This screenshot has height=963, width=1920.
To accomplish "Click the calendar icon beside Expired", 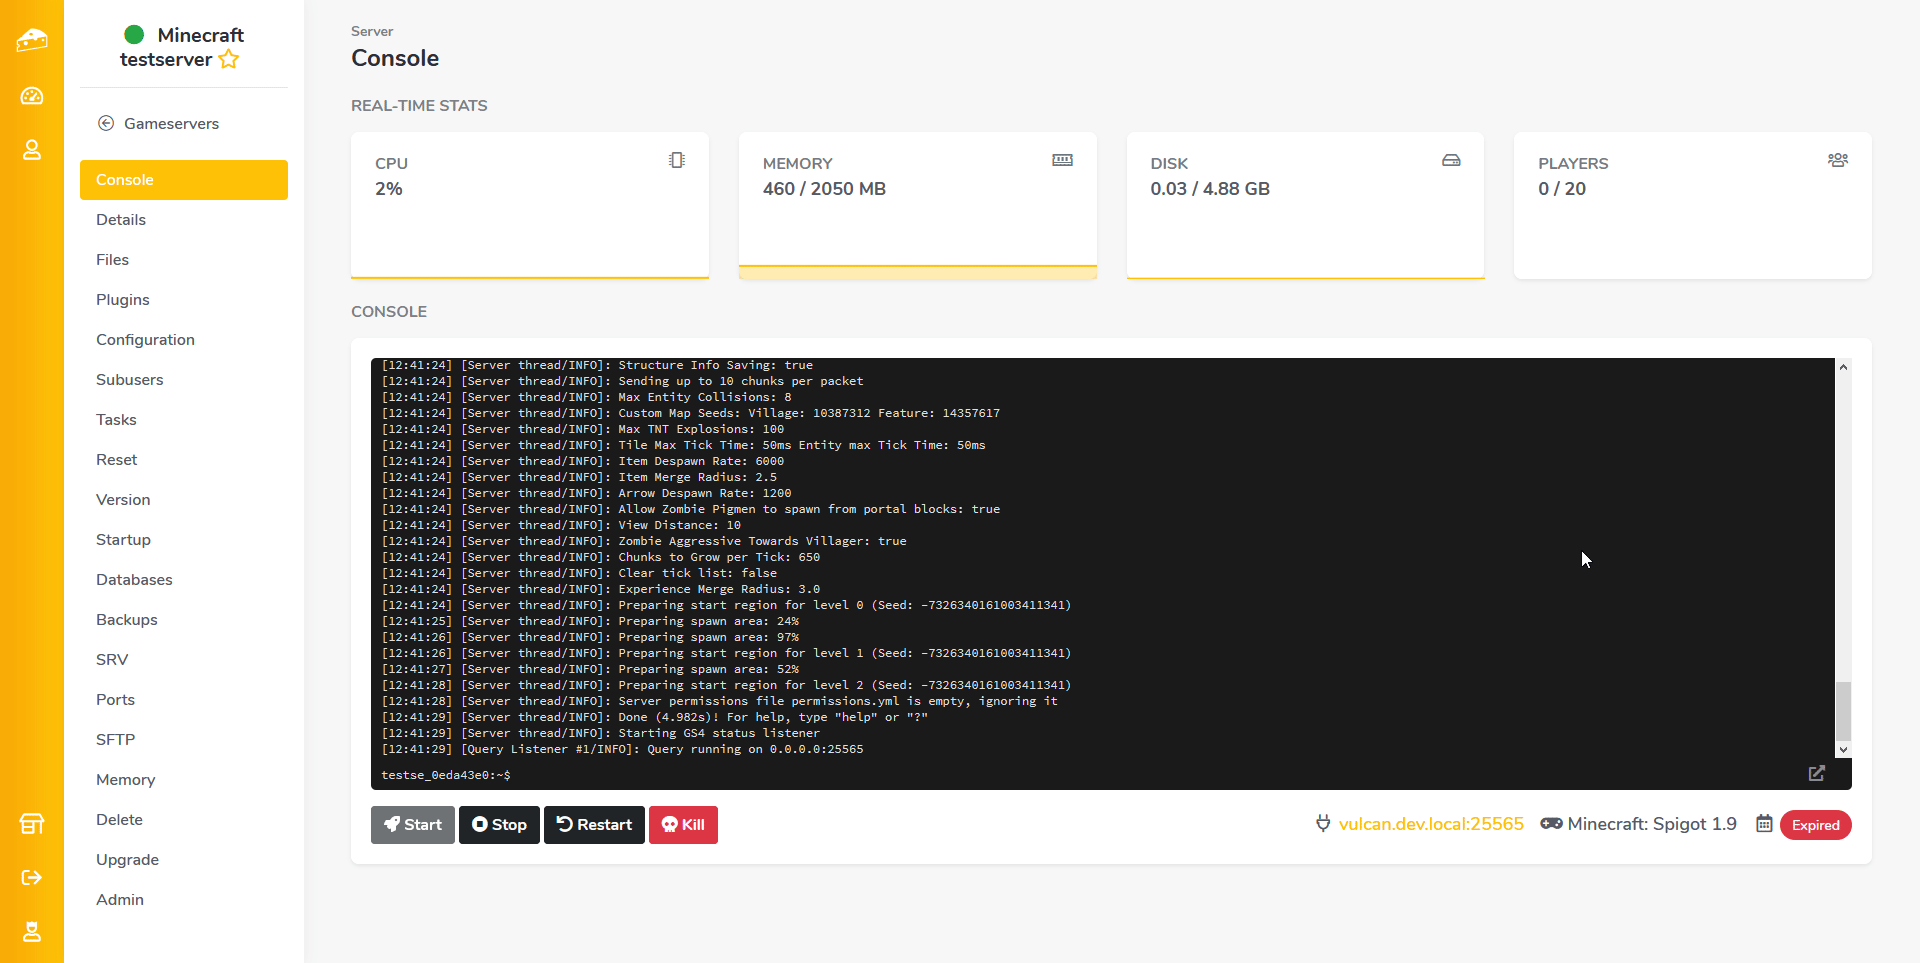I will click(x=1764, y=824).
